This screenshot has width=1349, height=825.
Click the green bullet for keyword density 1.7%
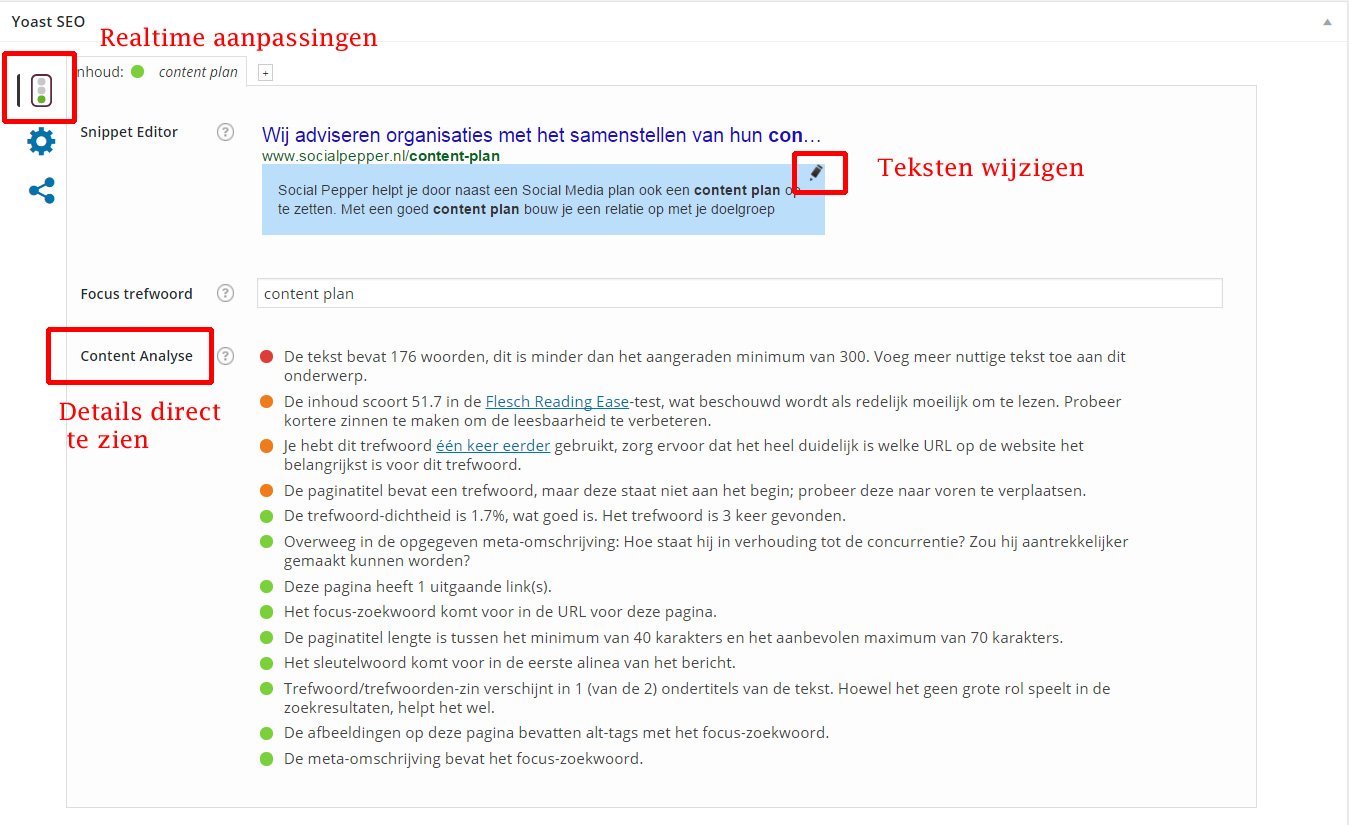point(266,516)
